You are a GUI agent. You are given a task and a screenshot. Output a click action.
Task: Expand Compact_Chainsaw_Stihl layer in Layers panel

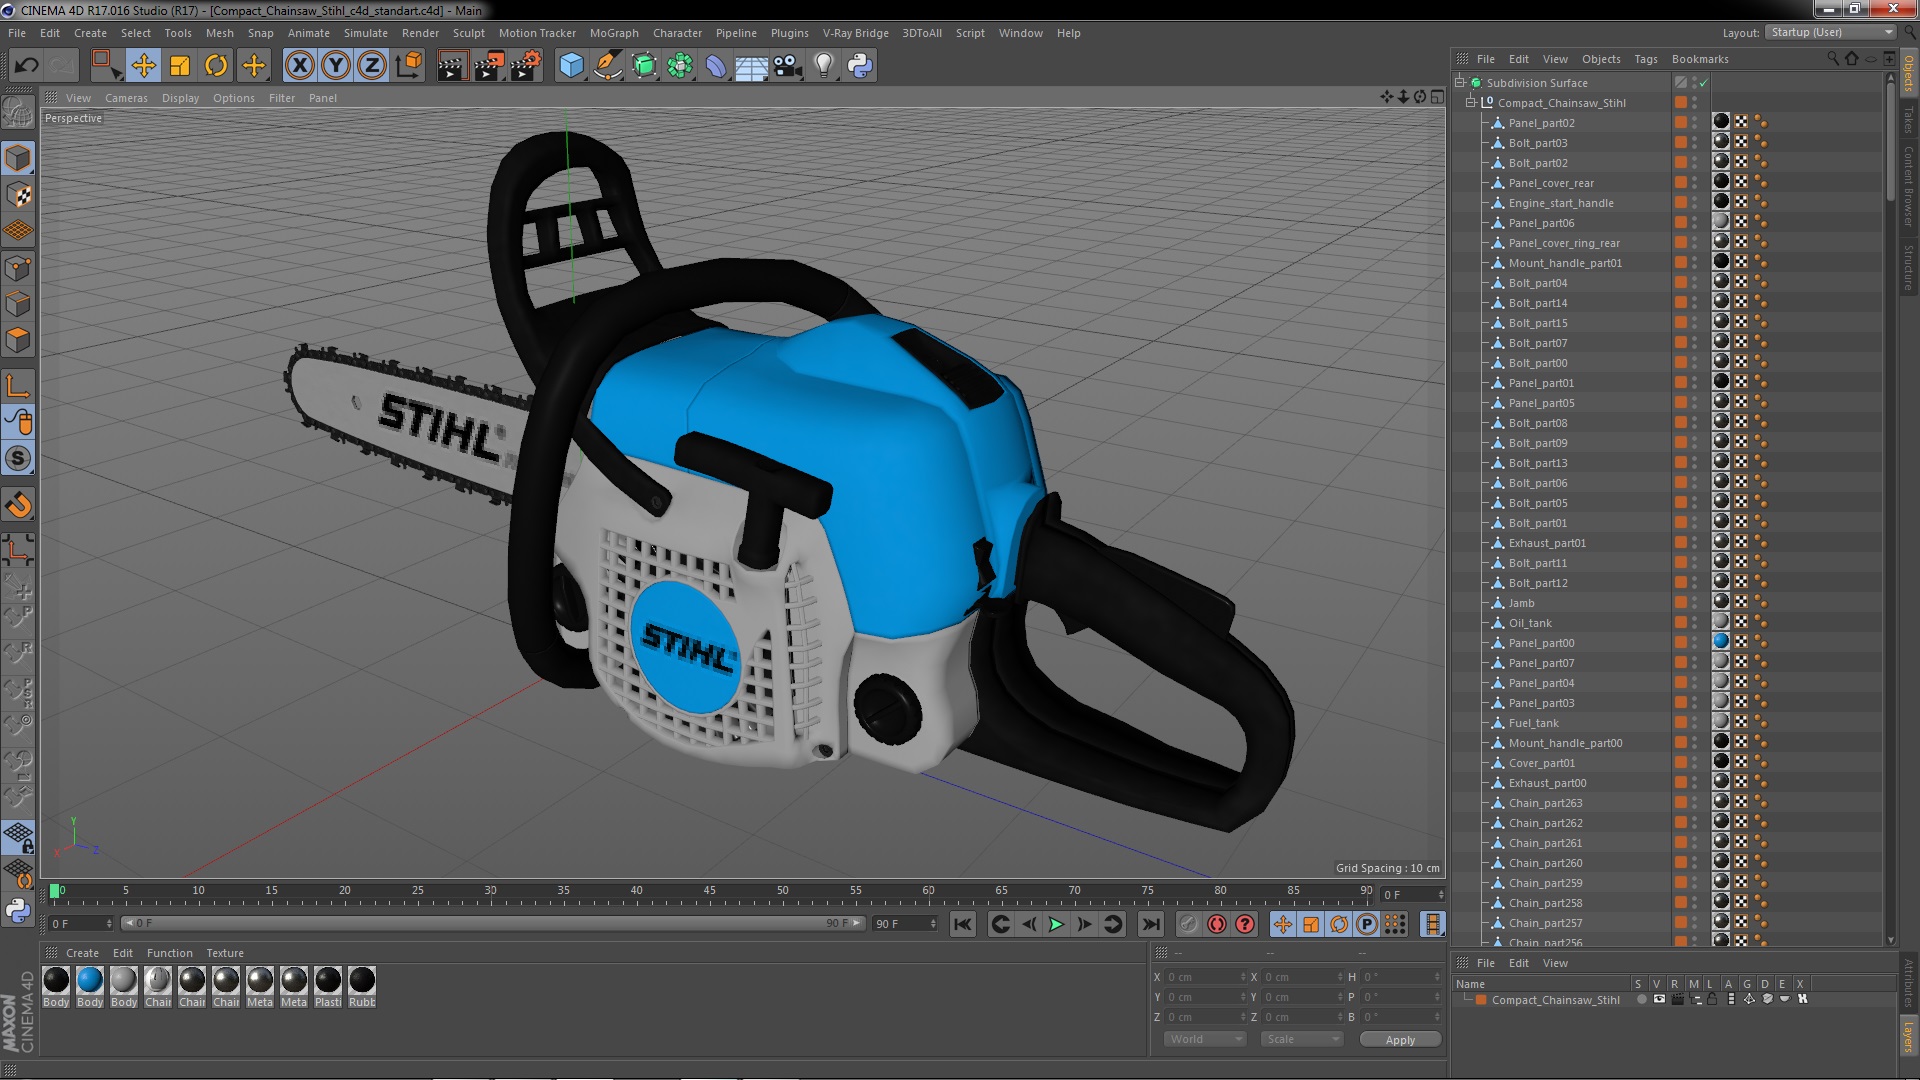(1468, 1000)
